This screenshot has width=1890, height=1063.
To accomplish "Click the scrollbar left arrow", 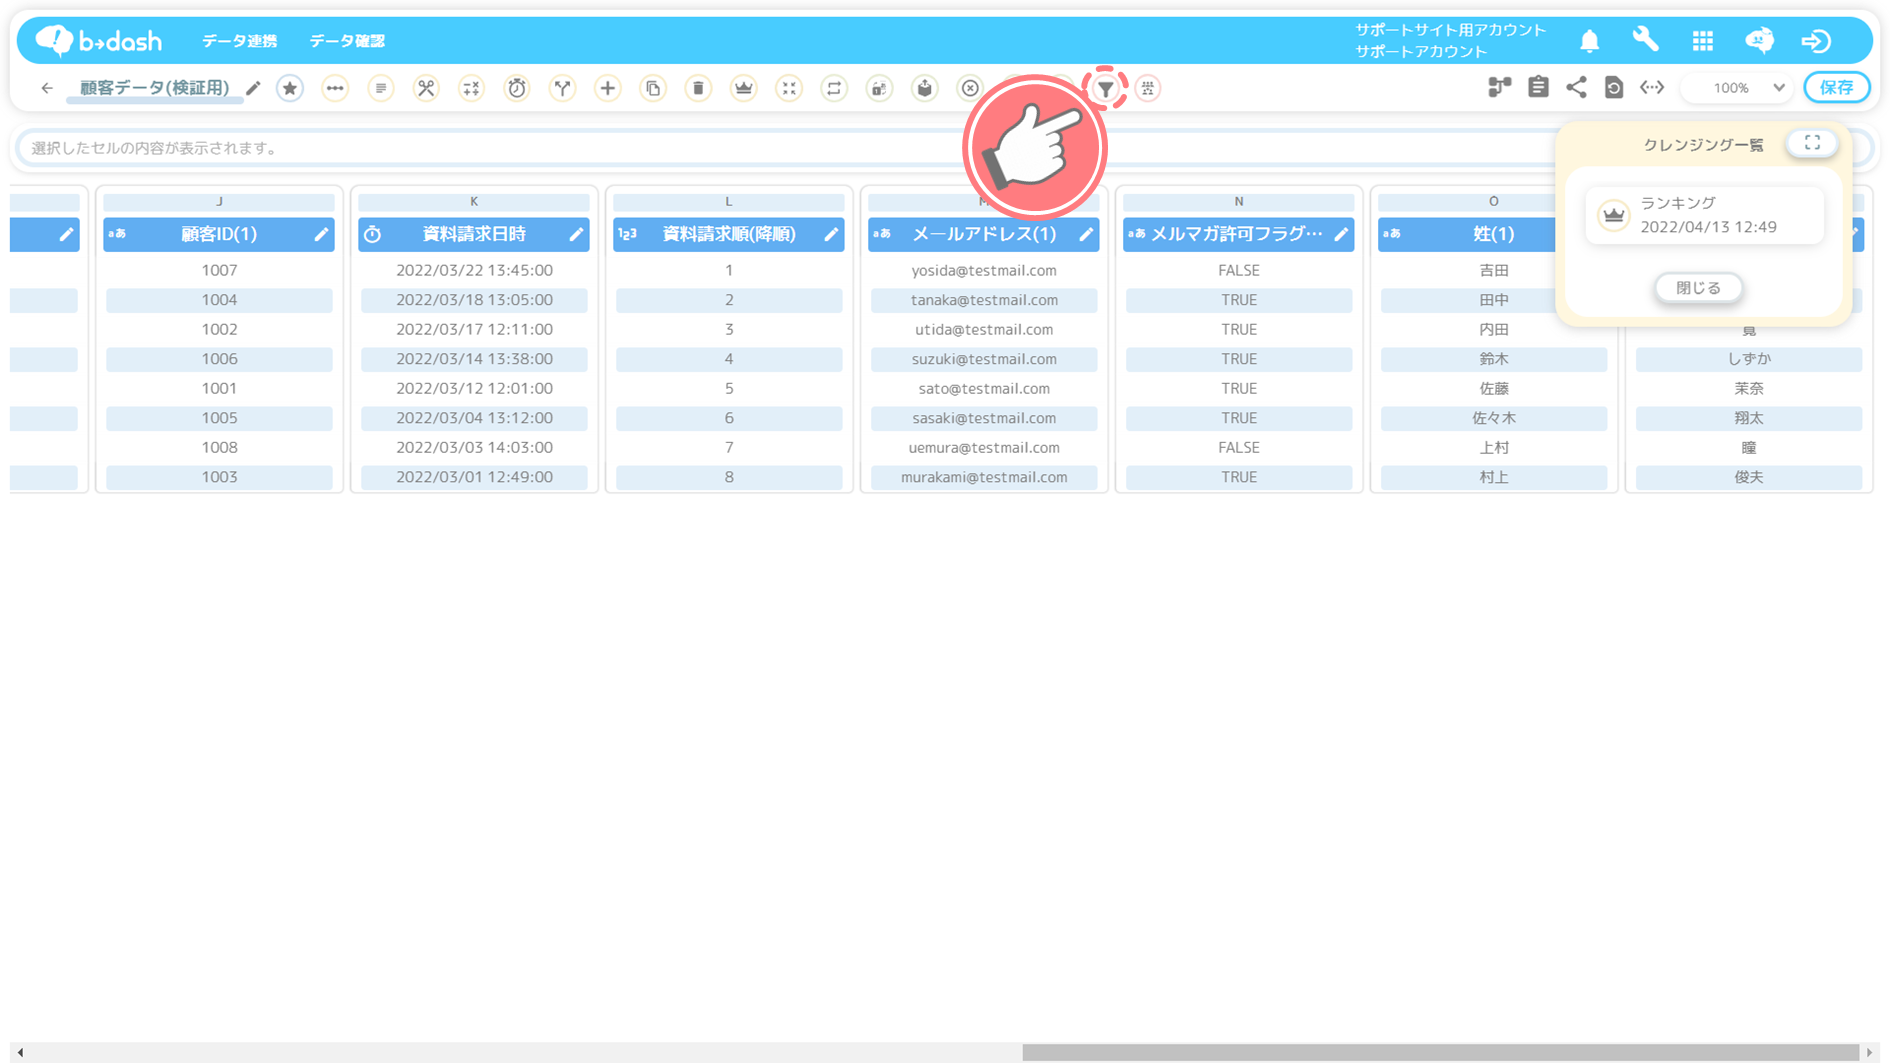I will tap(20, 1052).
